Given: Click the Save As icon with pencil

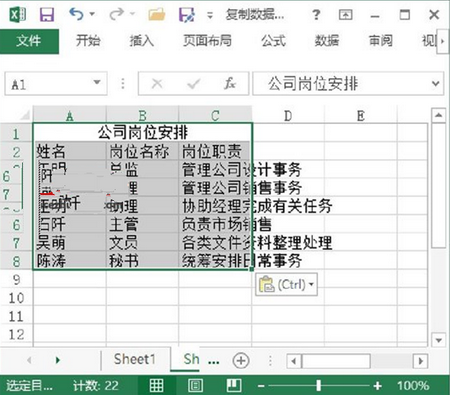Looking at the screenshot, I should click(187, 15).
